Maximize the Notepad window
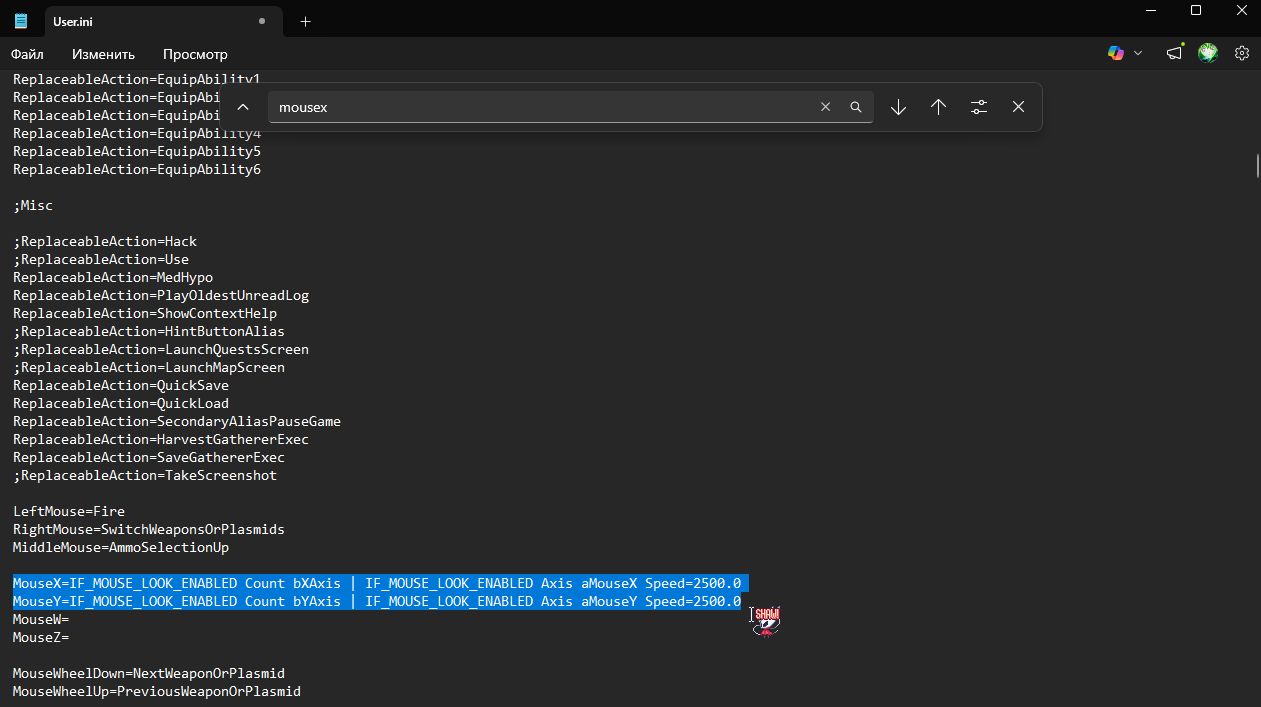The width and height of the screenshot is (1261, 707). [1196, 10]
